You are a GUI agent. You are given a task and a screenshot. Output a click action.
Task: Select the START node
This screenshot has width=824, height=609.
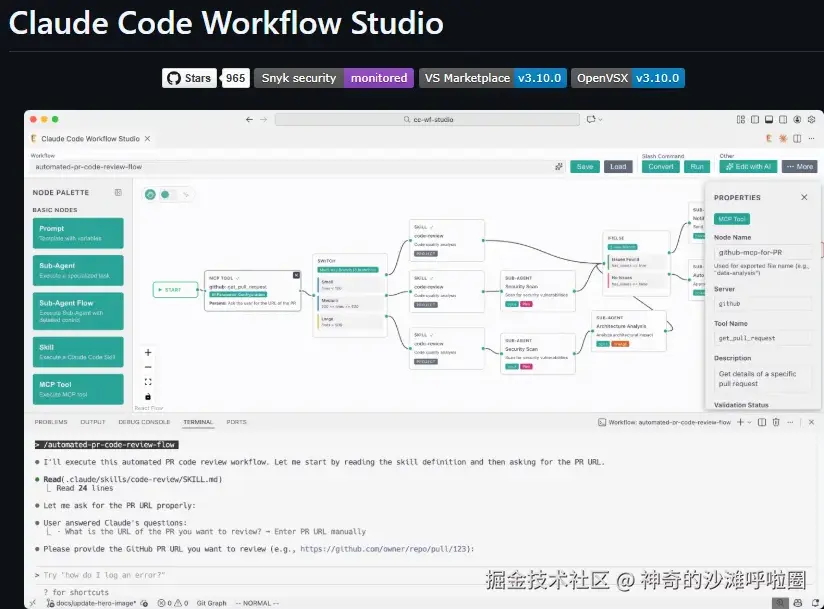tap(175, 290)
